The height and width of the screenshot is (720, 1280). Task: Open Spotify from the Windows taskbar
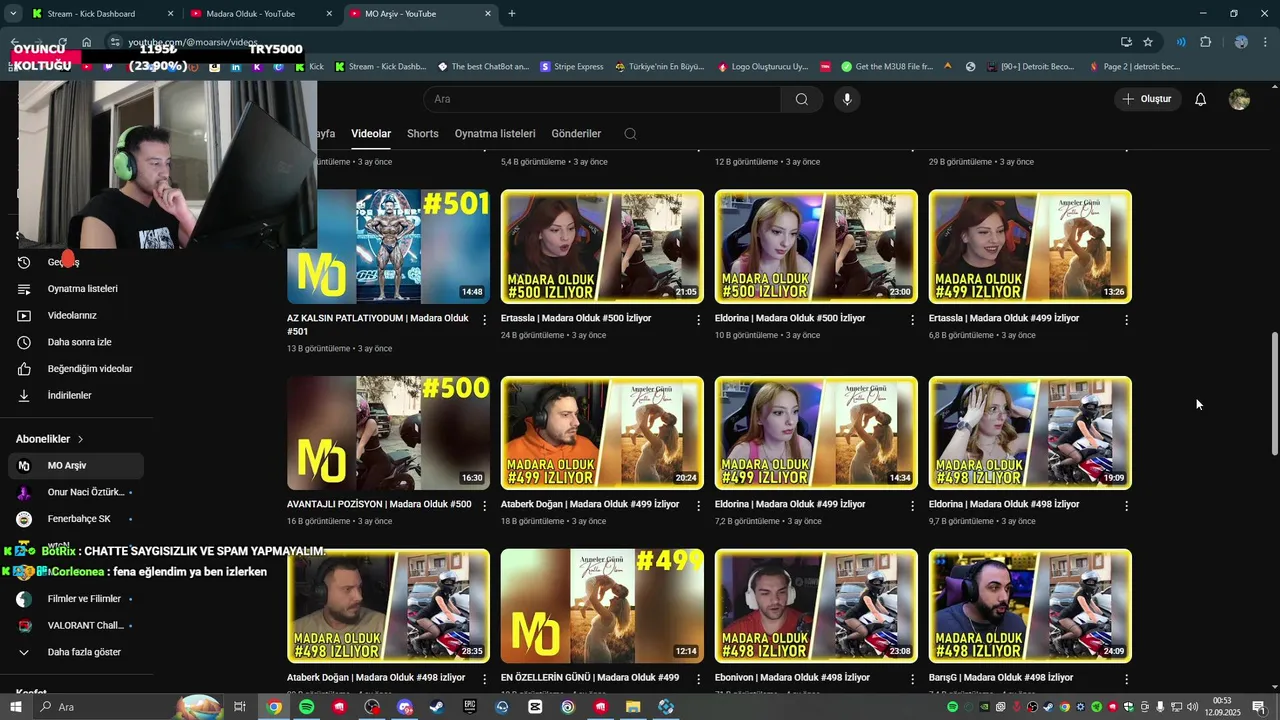pyautogui.click(x=306, y=707)
